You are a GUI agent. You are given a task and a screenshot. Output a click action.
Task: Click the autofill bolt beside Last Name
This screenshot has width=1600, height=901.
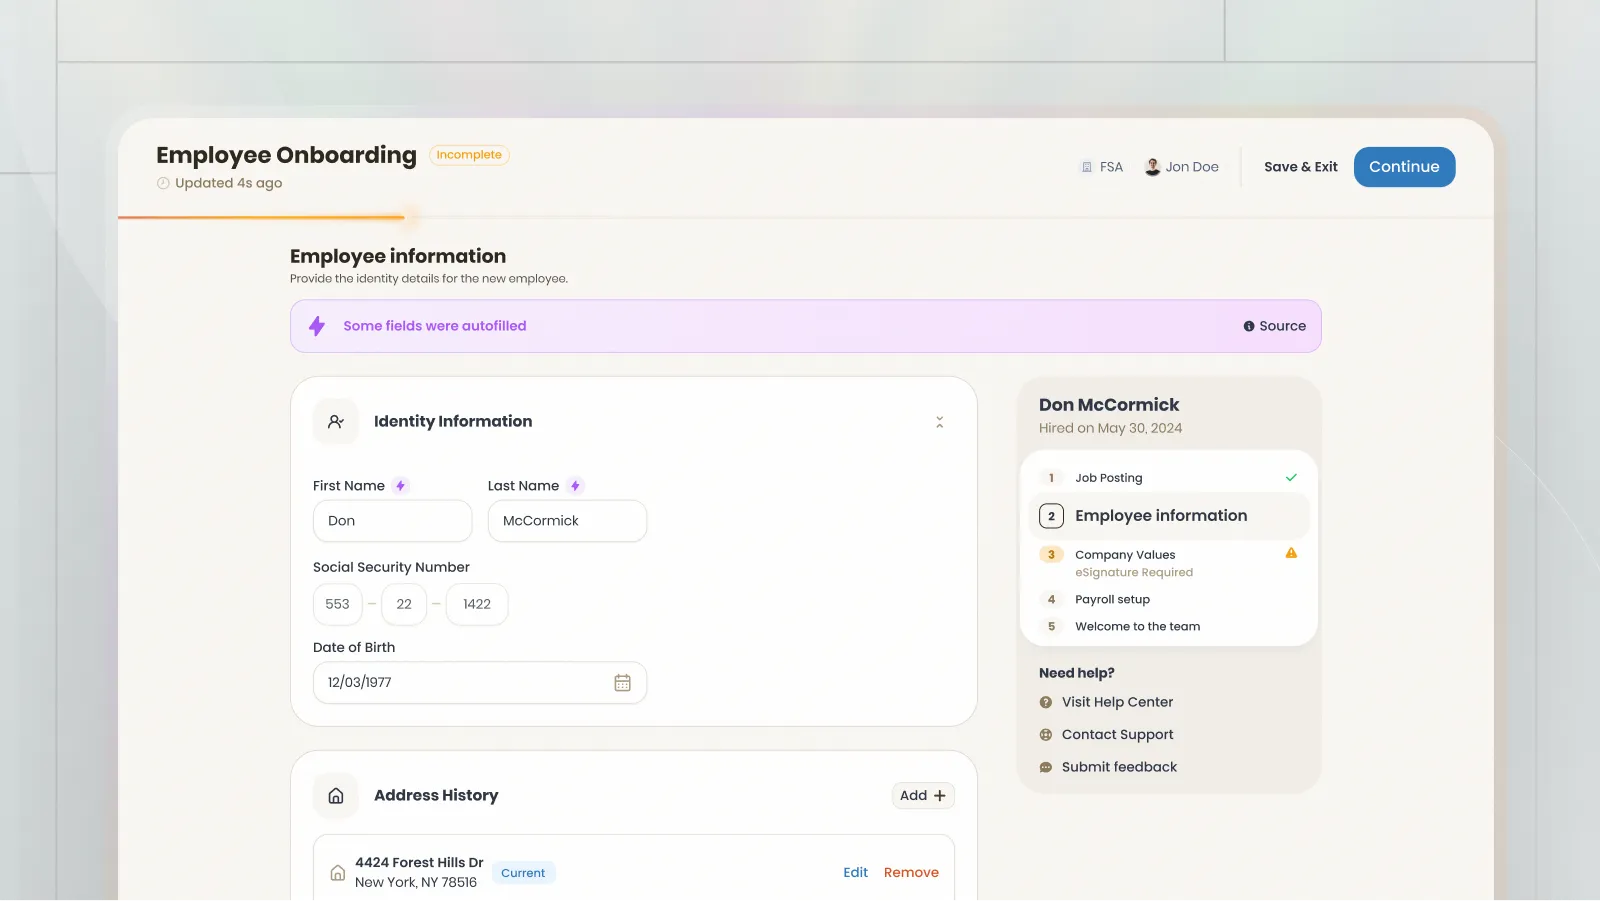coord(575,486)
